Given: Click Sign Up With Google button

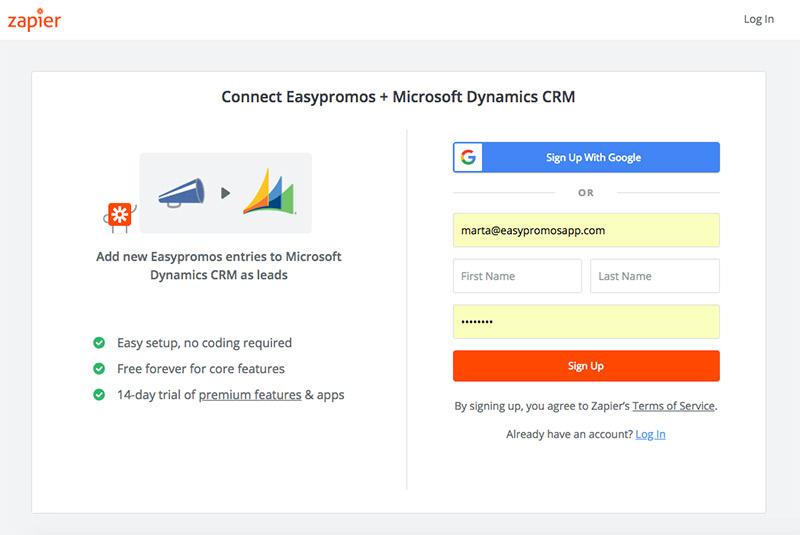Looking at the screenshot, I should 586,157.
